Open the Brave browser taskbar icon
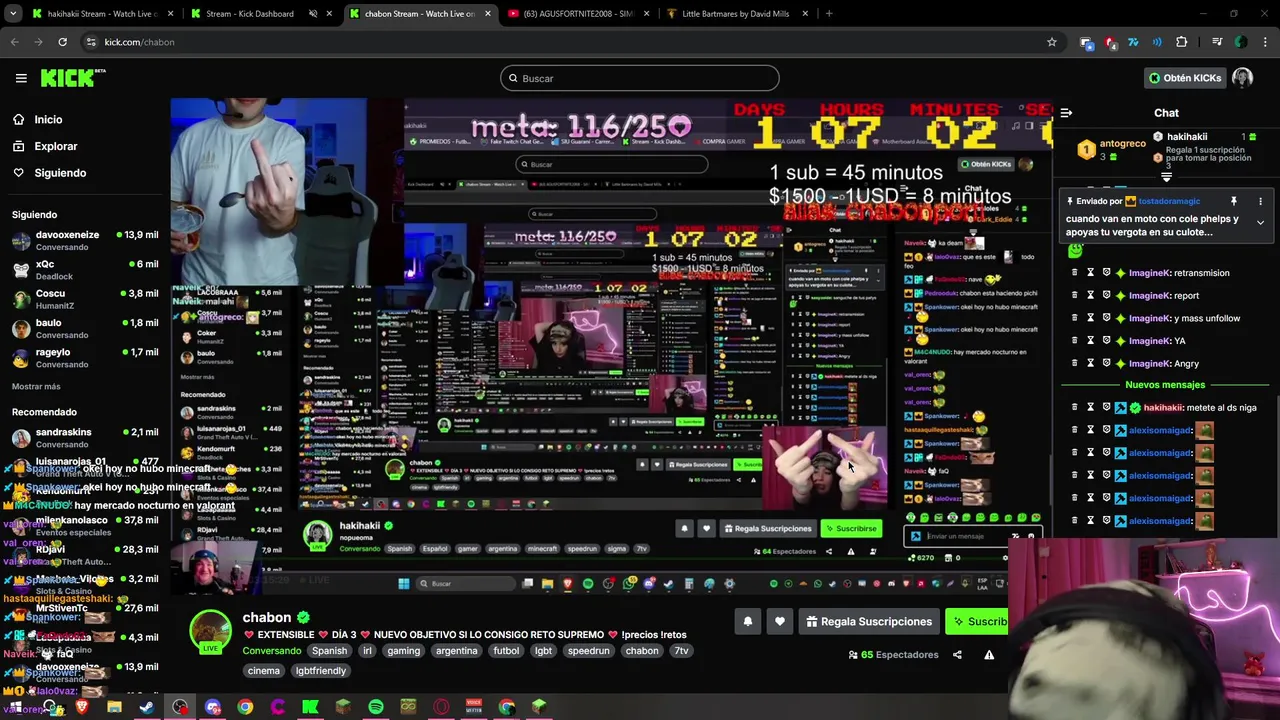Screen dimensions: 1280x720 point(82,708)
